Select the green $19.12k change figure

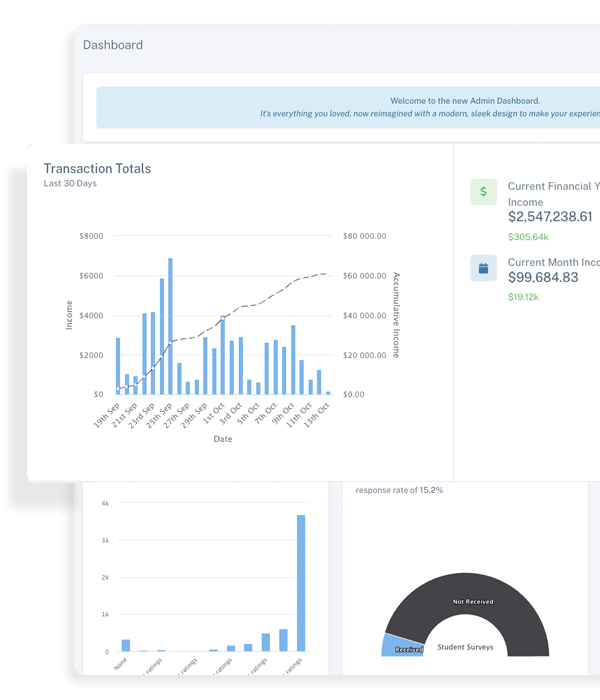point(524,297)
